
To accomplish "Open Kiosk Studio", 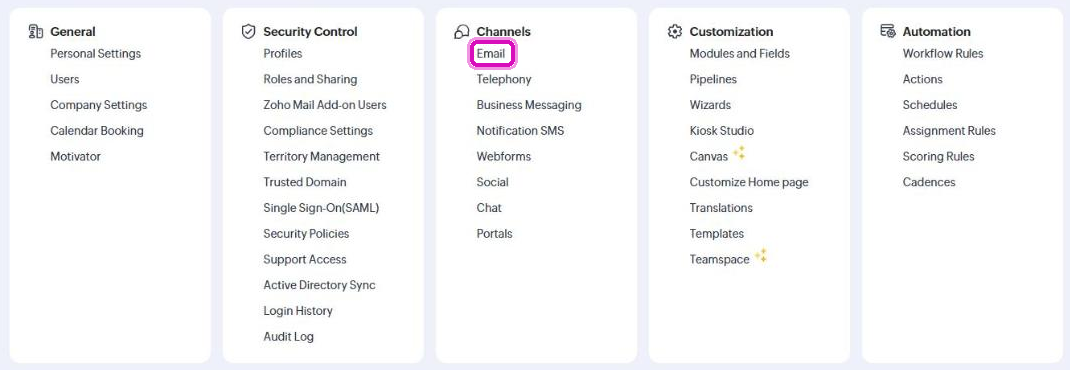I will point(722,130).
